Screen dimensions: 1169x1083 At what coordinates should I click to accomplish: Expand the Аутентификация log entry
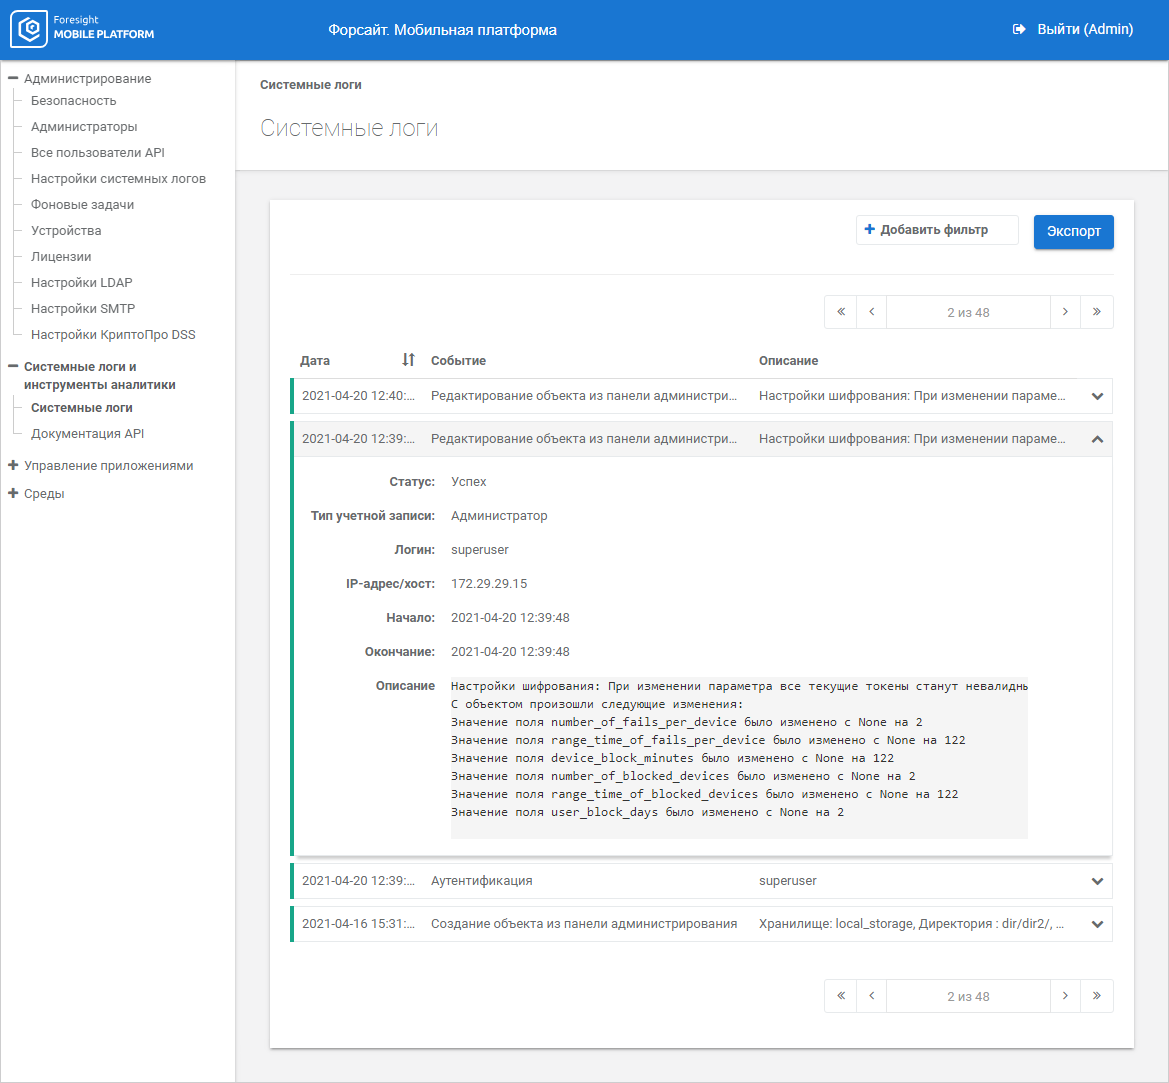[x=1097, y=881]
